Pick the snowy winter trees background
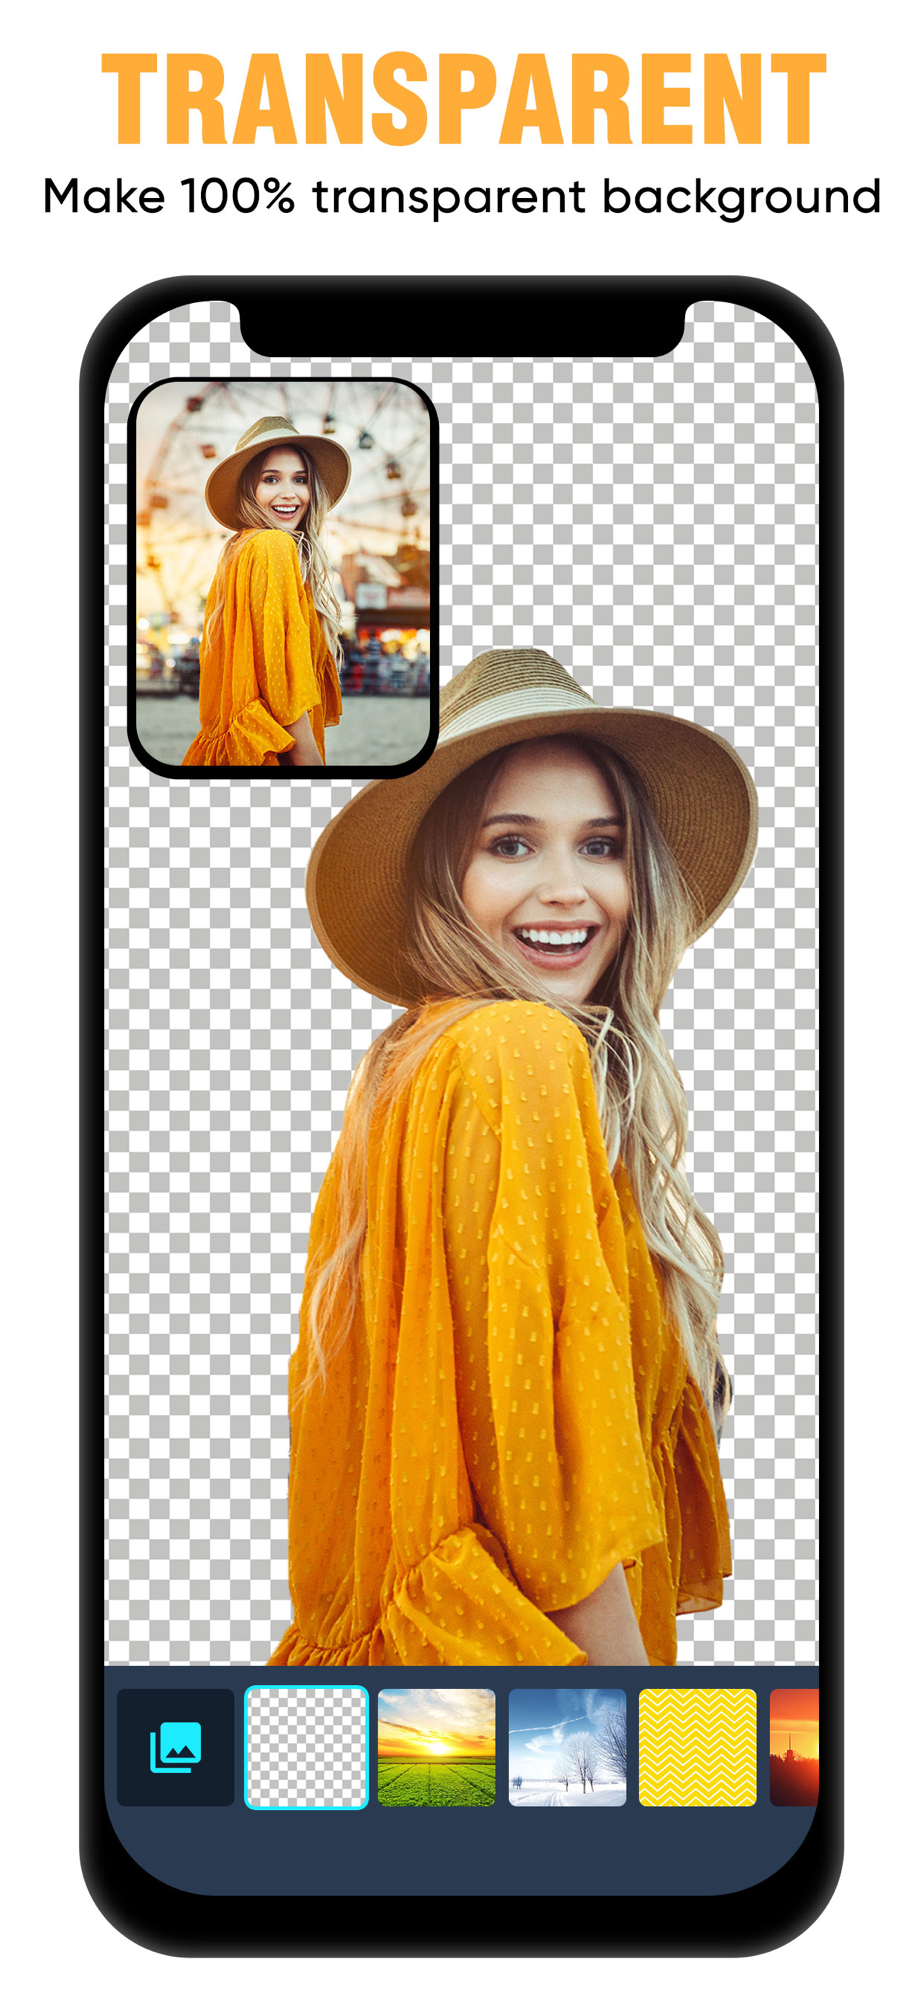The image size is (924, 2000). pos(567,1747)
